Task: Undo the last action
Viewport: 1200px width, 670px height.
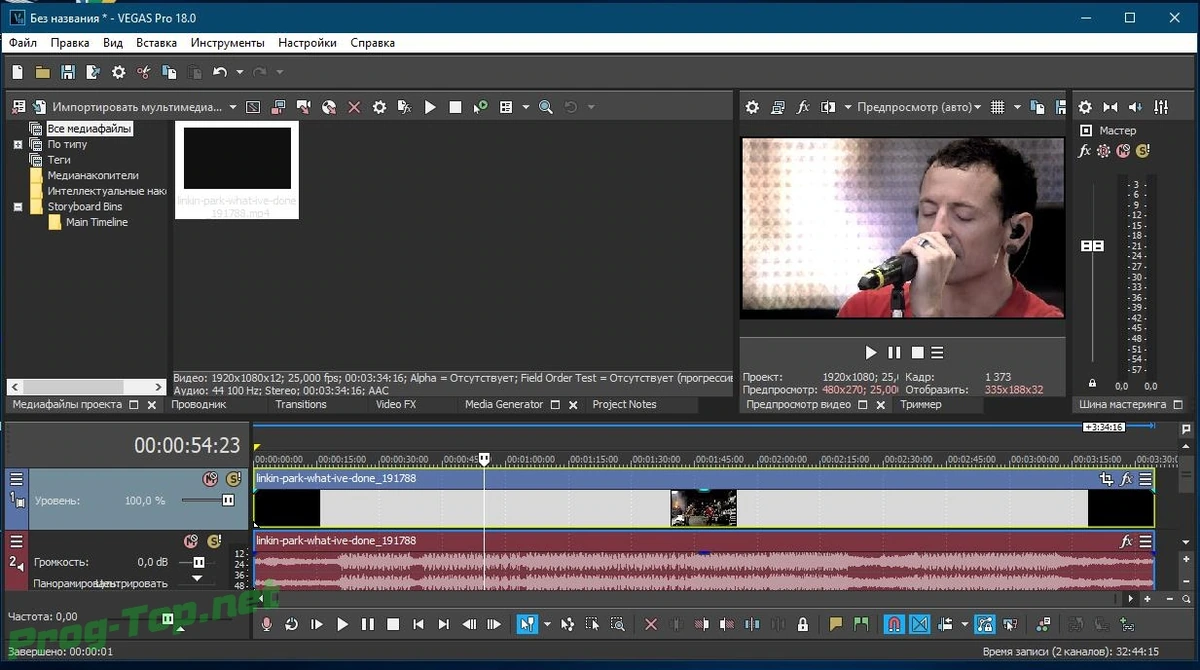Action: point(219,72)
